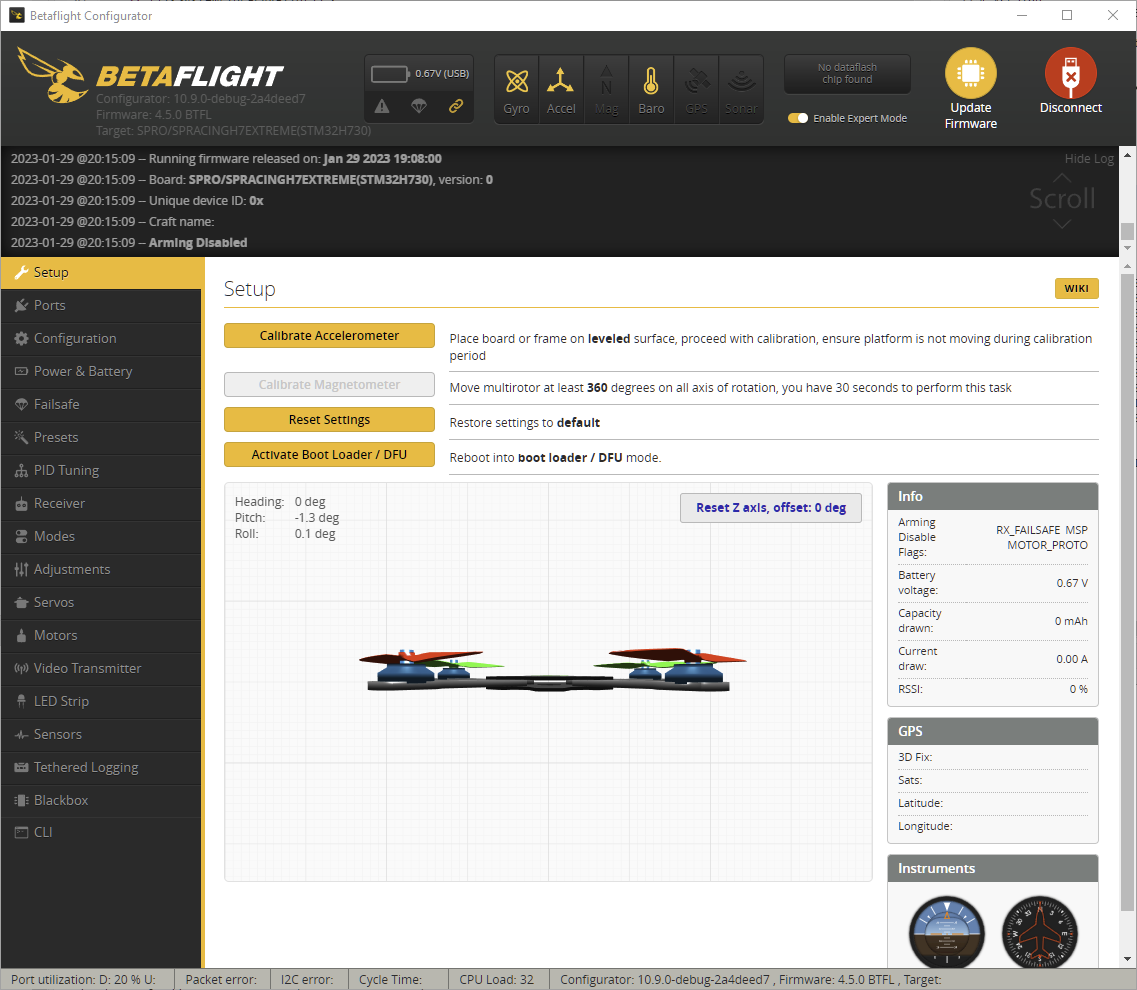Viewport: 1137px width, 990px height.
Task: Click the Battery voltage '0.67 V' value
Action: click(1072, 583)
